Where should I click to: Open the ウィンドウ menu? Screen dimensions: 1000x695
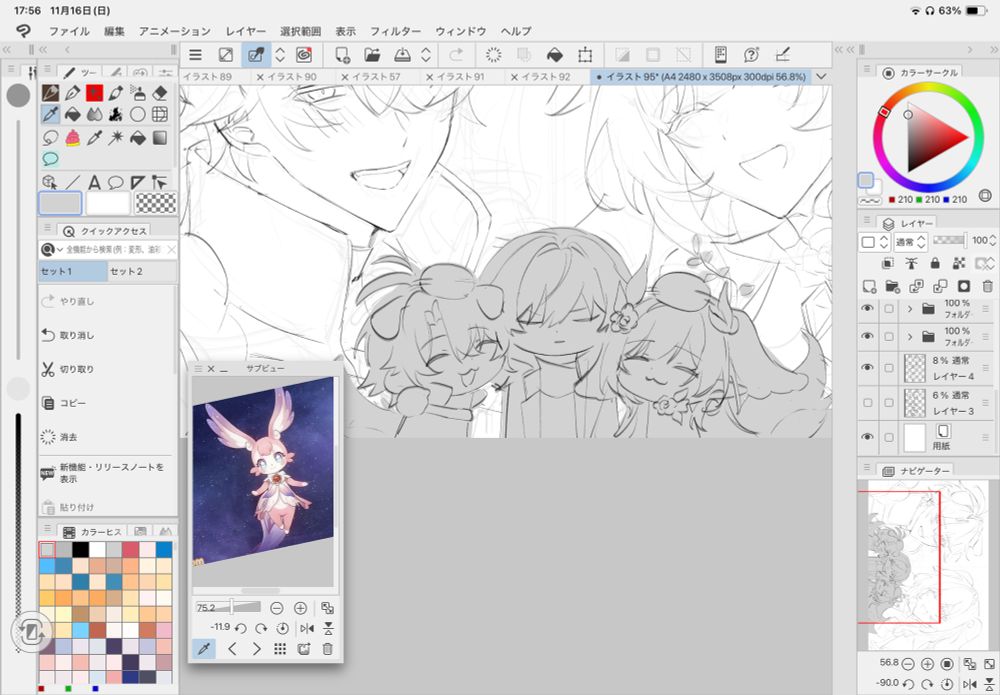pyautogui.click(x=460, y=31)
